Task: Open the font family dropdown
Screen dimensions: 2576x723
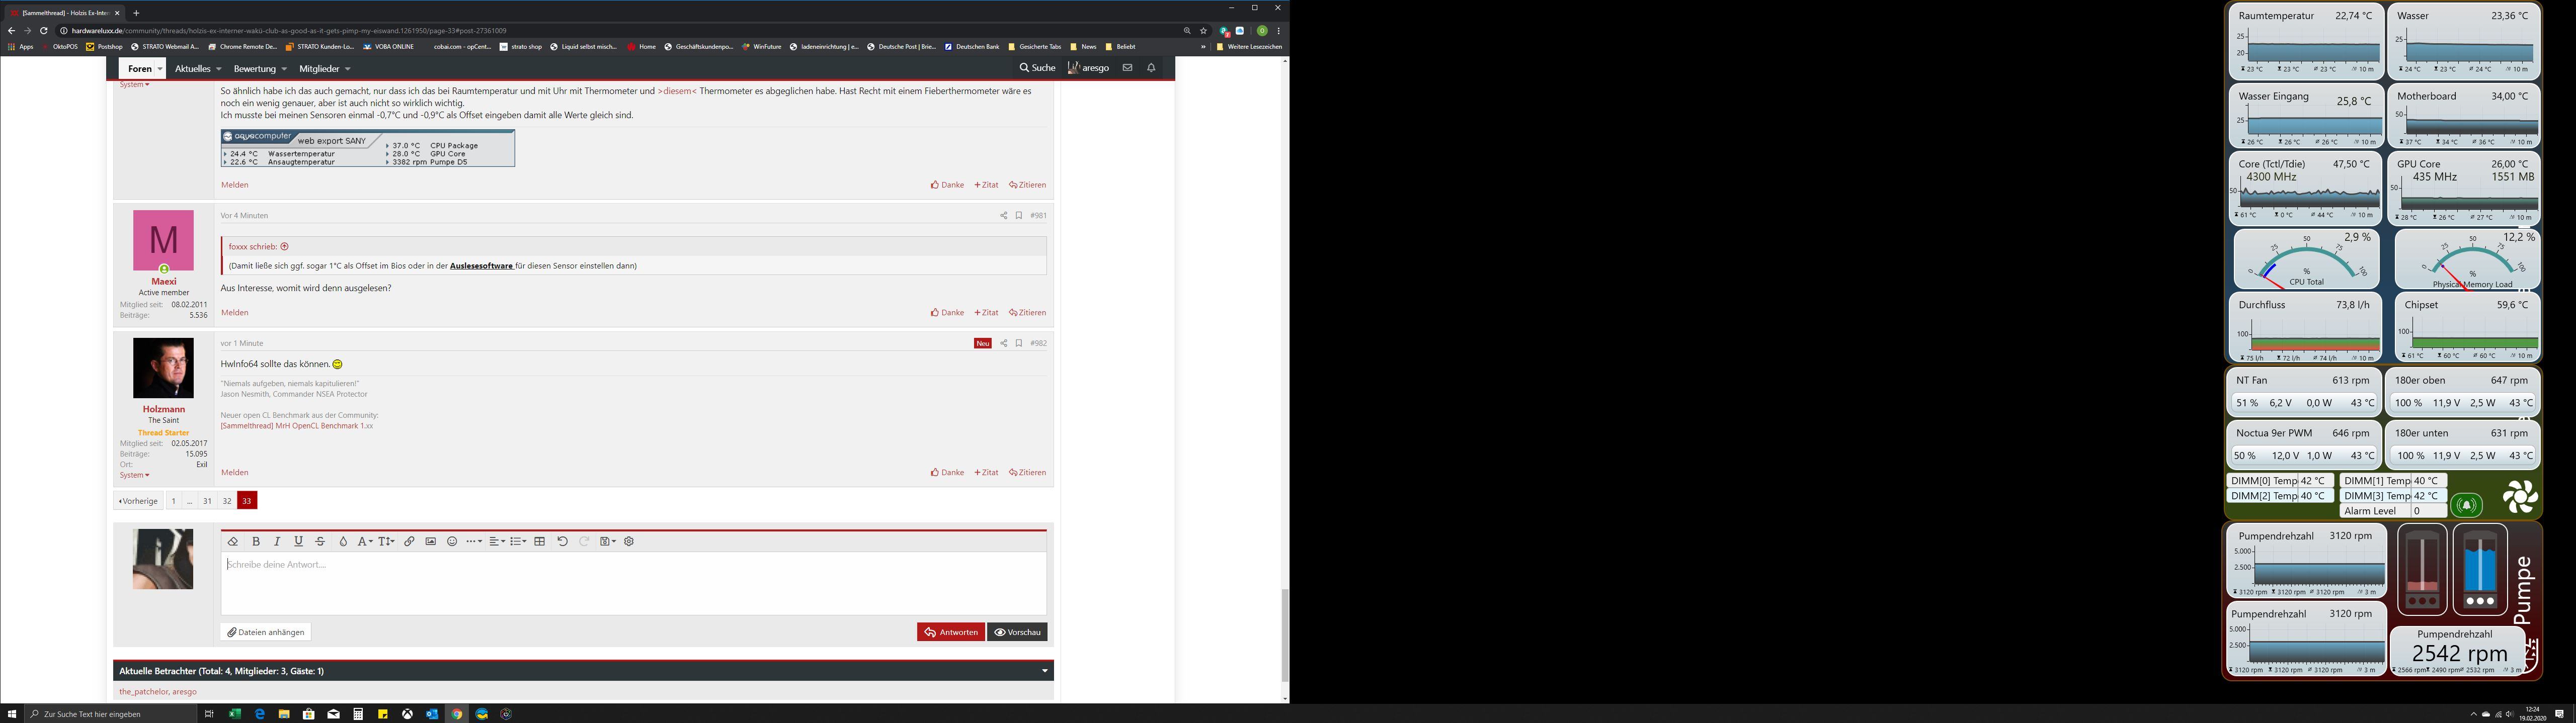Action: click(365, 541)
